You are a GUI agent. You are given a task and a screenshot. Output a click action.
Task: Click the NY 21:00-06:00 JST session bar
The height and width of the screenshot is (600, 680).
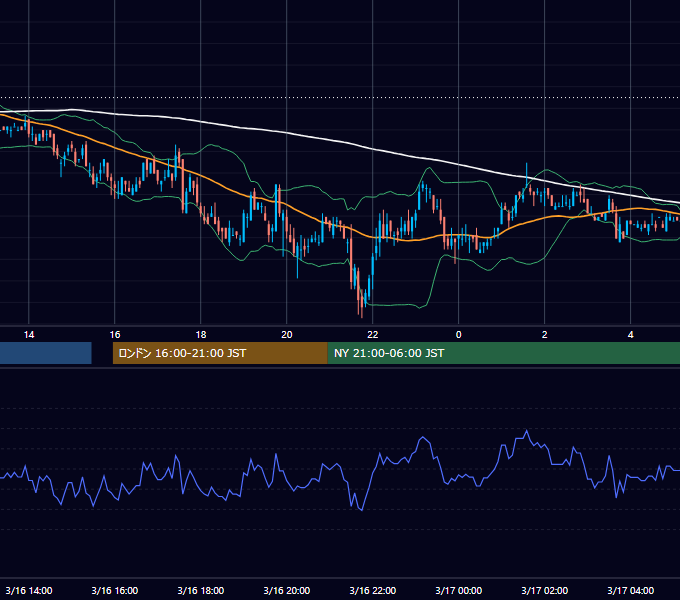pyautogui.click(x=503, y=353)
